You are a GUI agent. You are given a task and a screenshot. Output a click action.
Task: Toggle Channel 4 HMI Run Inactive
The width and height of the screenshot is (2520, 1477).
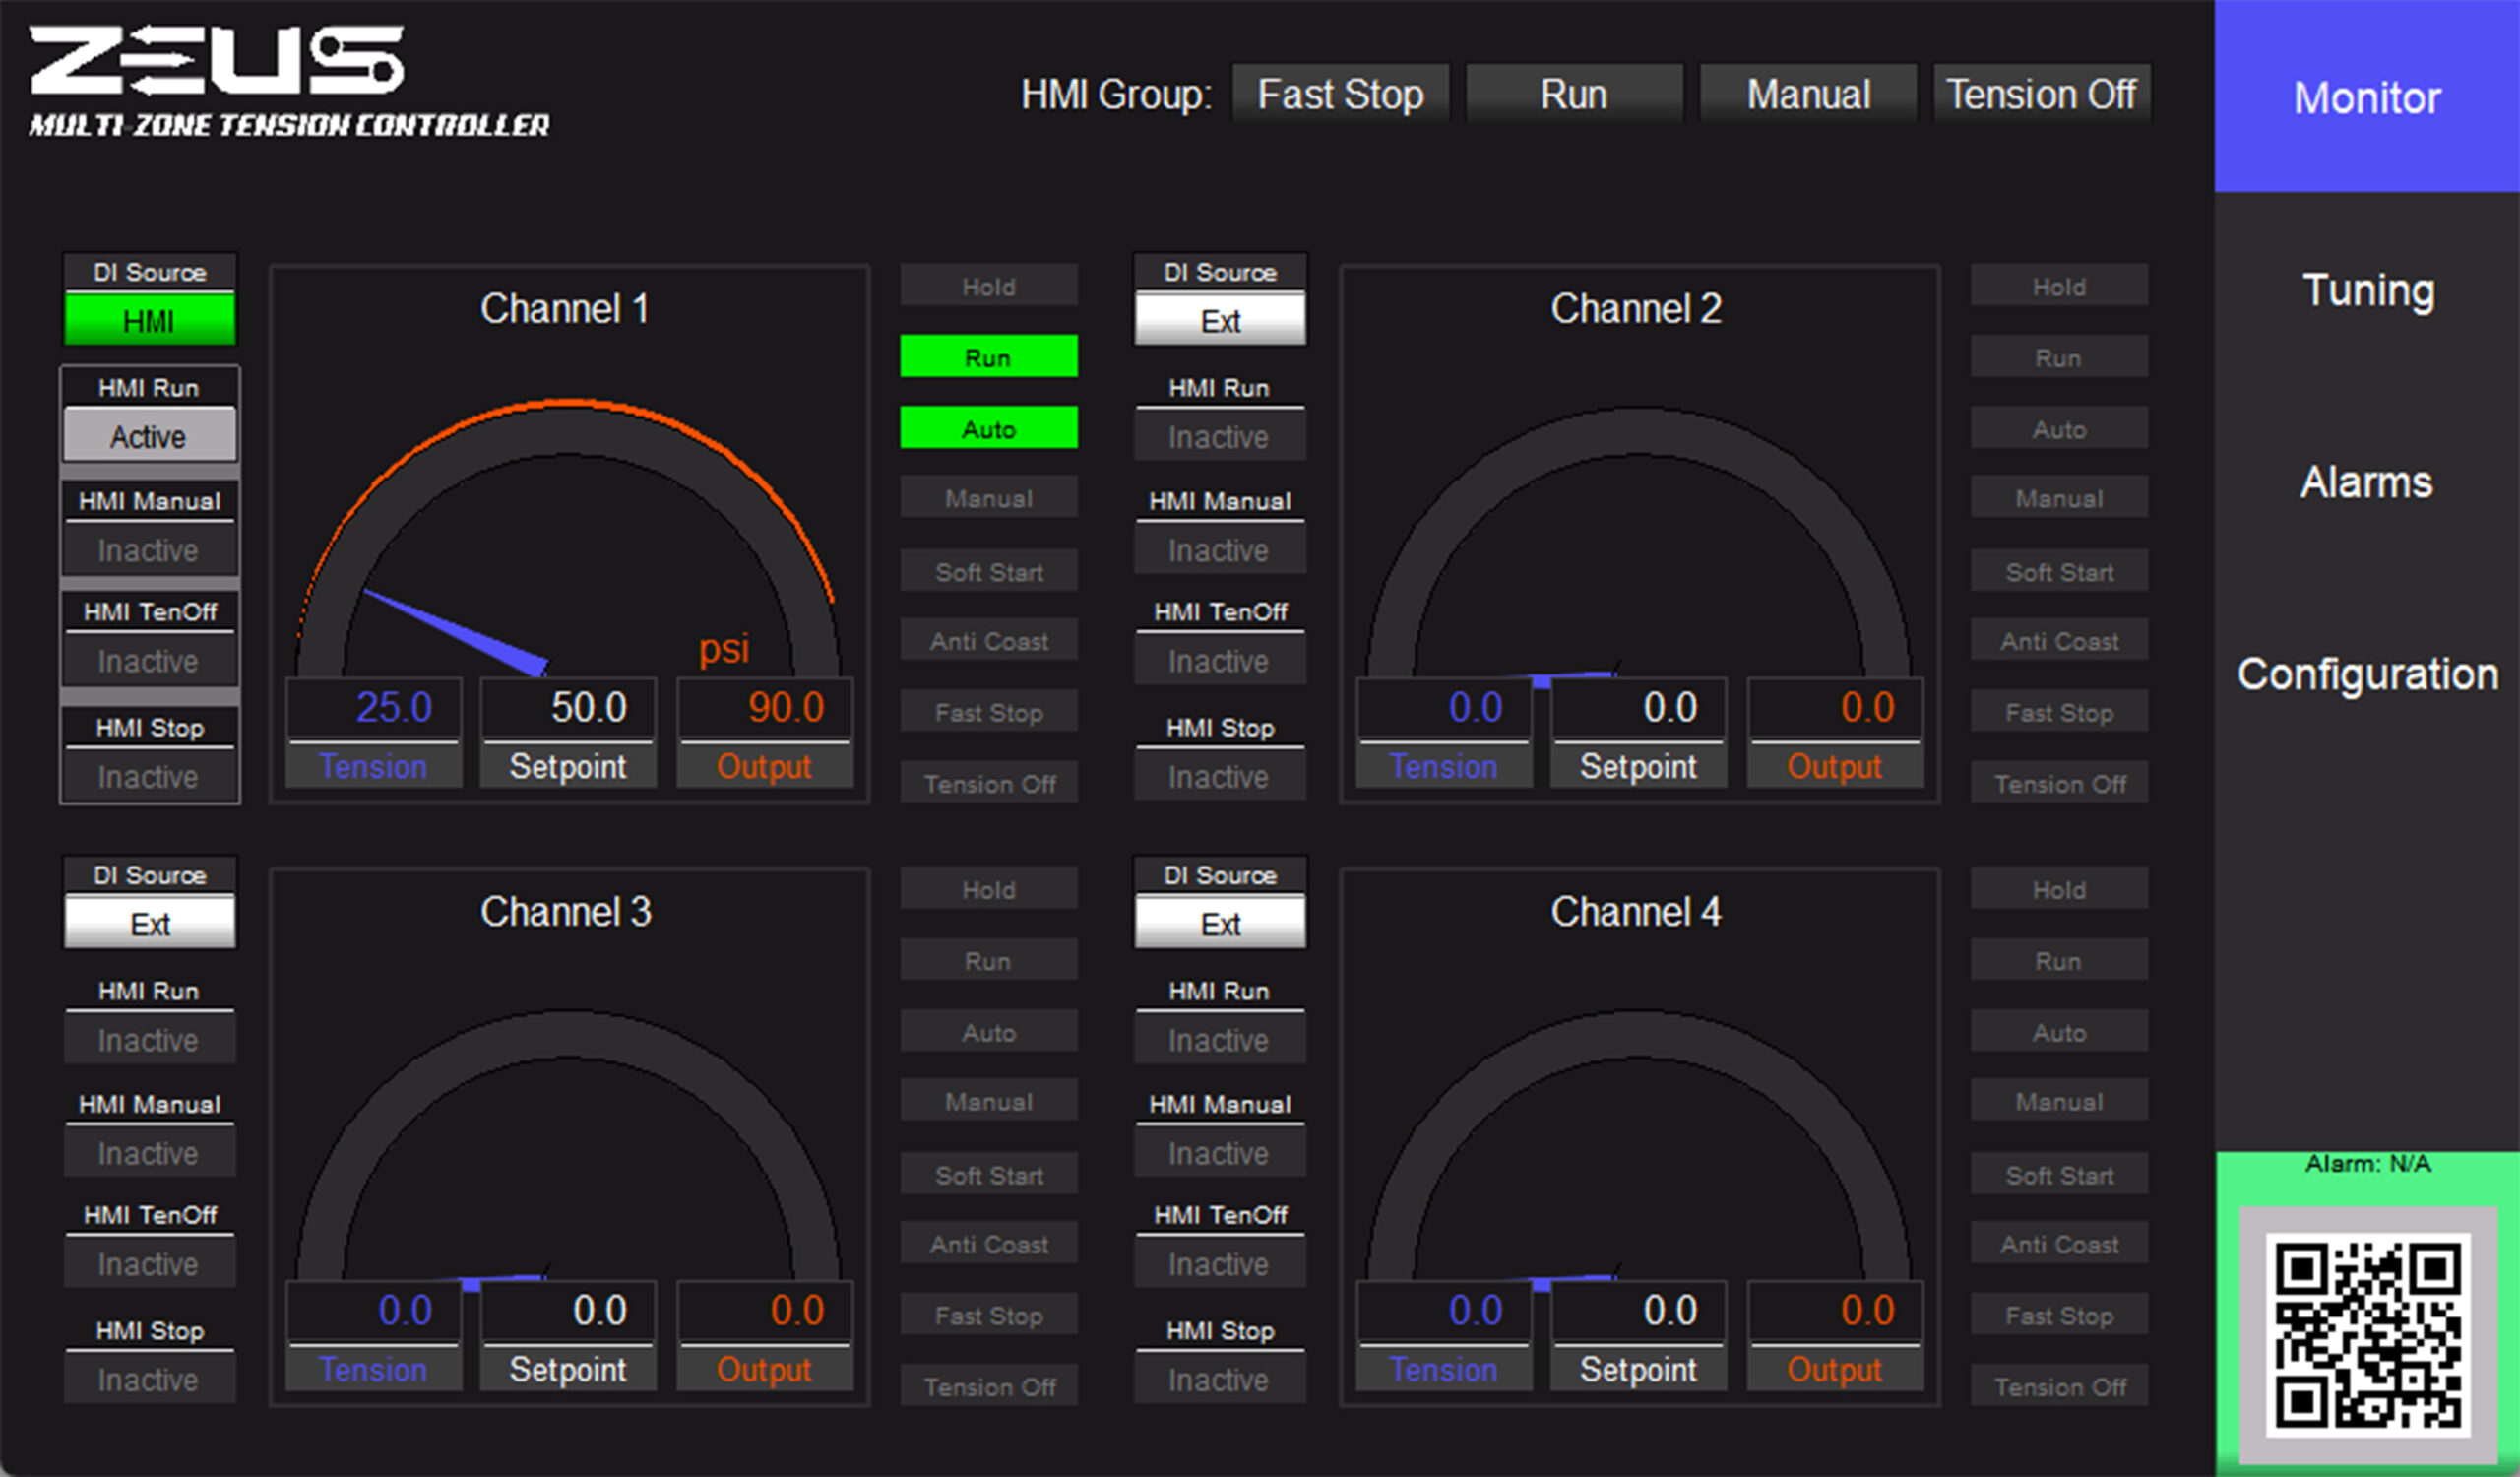[x=1220, y=1039]
